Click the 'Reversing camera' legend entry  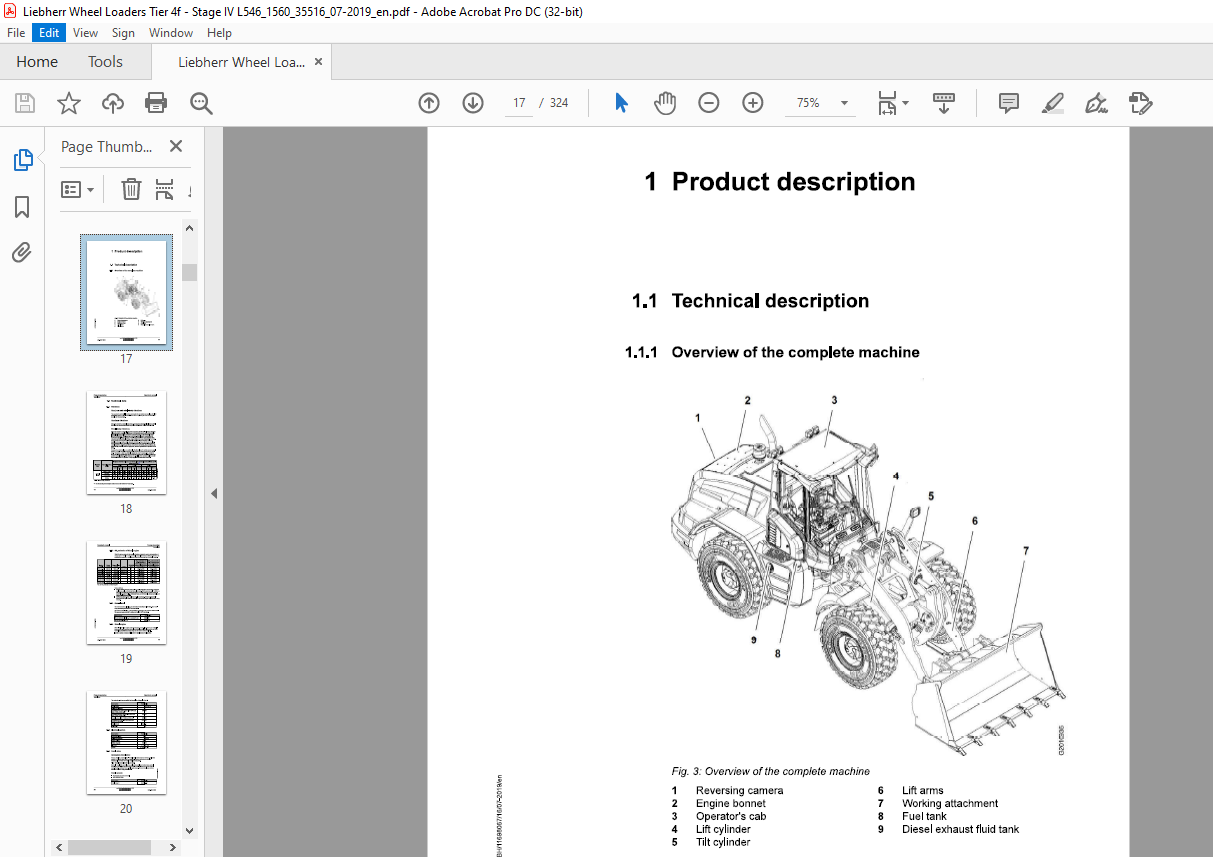[x=739, y=790]
